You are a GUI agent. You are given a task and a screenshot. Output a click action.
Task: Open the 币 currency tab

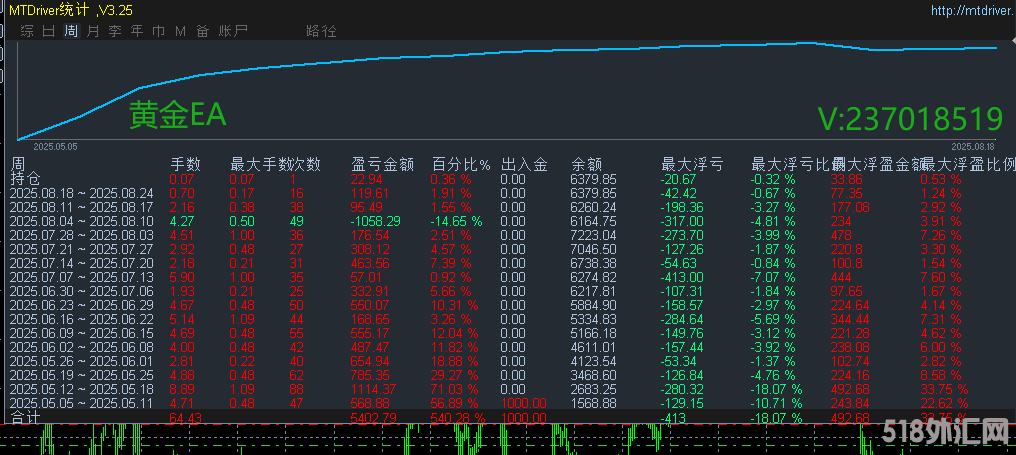click(x=158, y=30)
